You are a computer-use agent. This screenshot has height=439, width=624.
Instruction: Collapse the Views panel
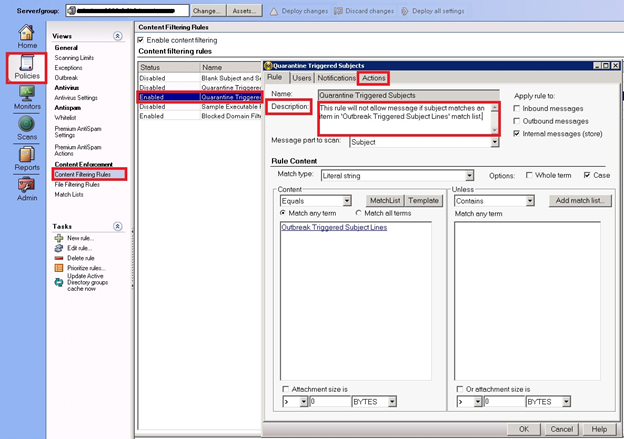tap(118, 34)
